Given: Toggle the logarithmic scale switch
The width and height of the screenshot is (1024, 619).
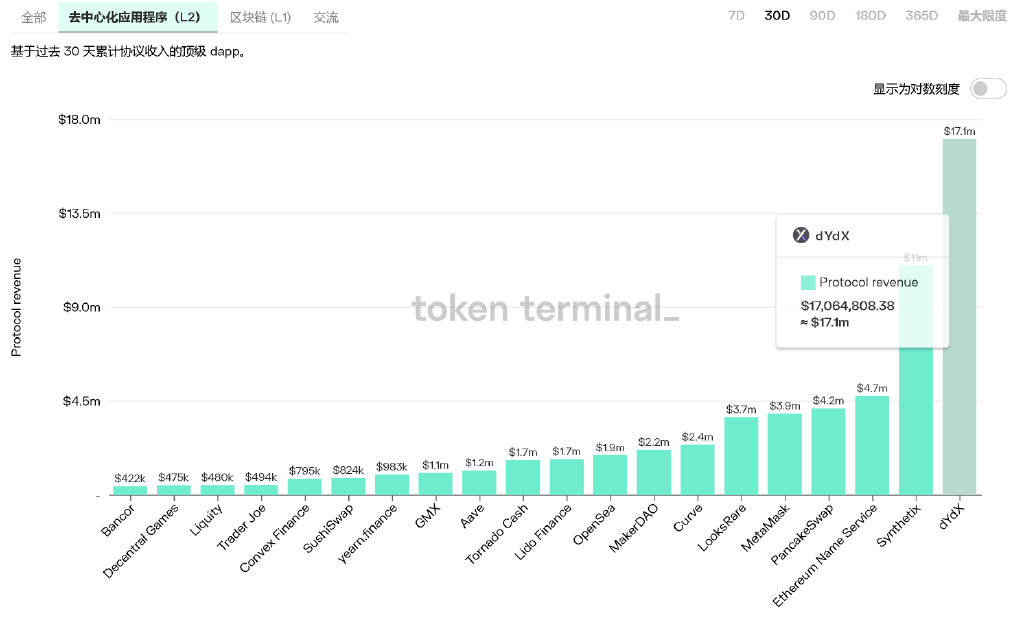Looking at the screenshot, I should (987, 89).
